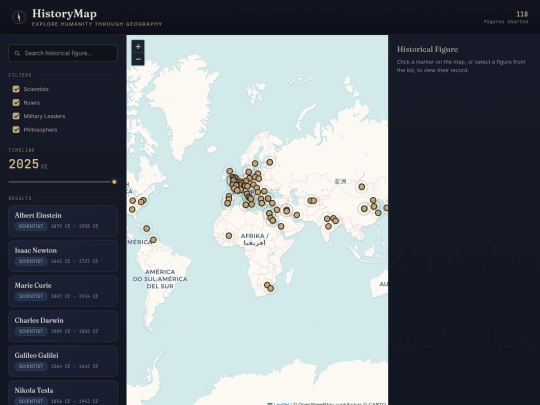Click the Scientist tag on Albert Einstein card
540x405 pixels.
[x=31, y=226]
